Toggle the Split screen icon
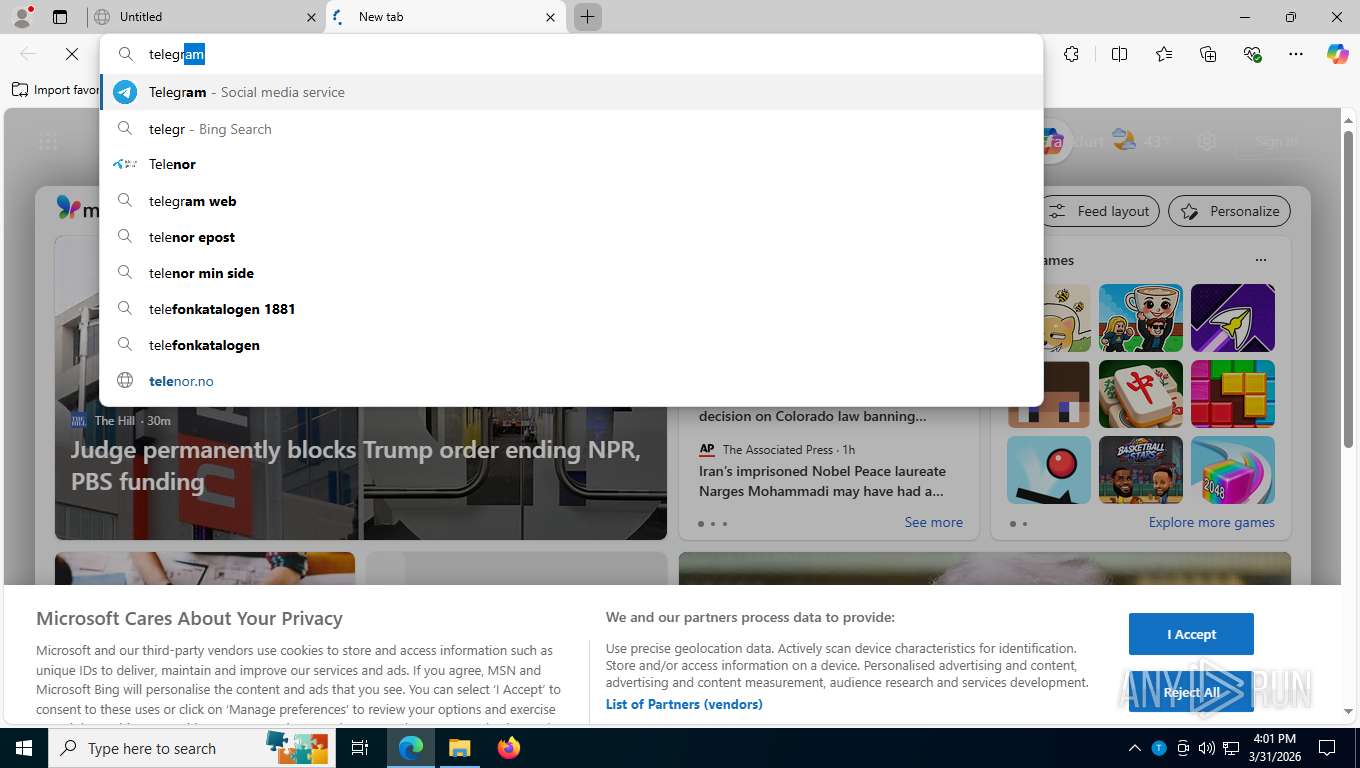The width and height of the screenshot is (1360, 768). coord(1119,54)
